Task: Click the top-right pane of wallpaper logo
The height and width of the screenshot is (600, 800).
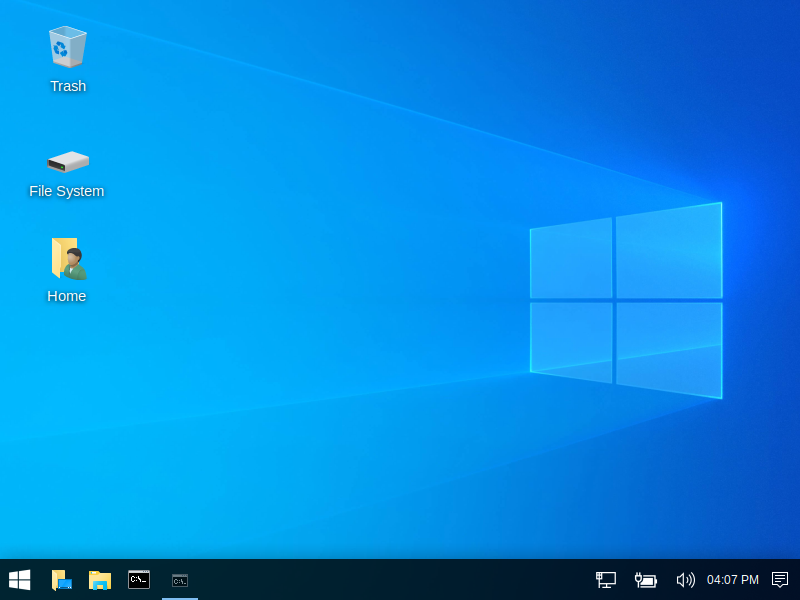Action: pyautogui.click(x=668, y=253)
